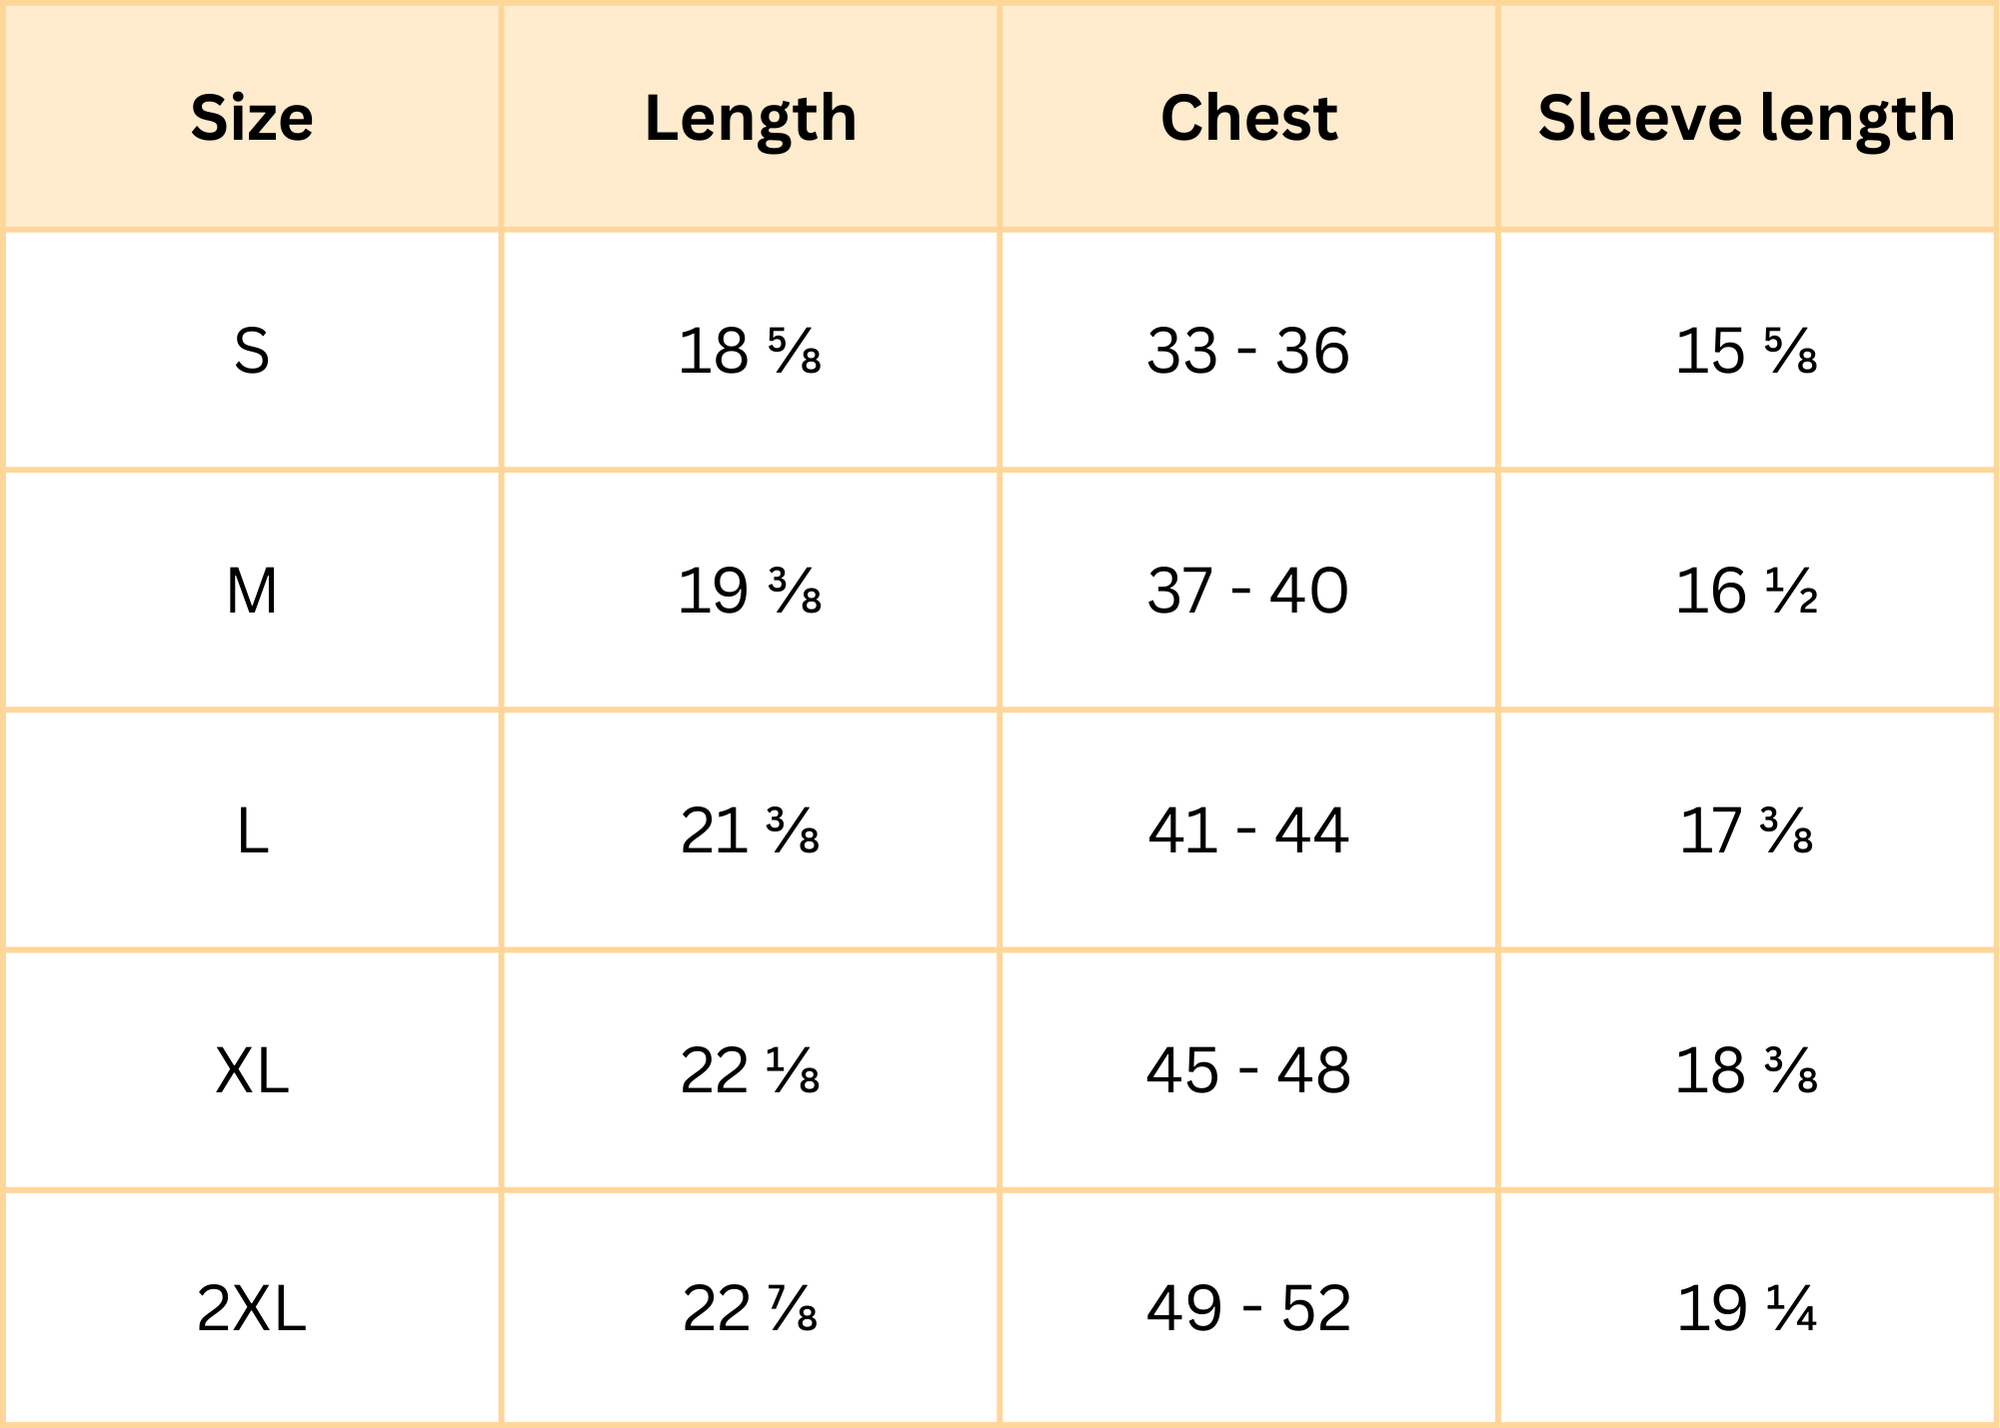
Task: Click the 2XL size cell
Action: (252, 1308)
